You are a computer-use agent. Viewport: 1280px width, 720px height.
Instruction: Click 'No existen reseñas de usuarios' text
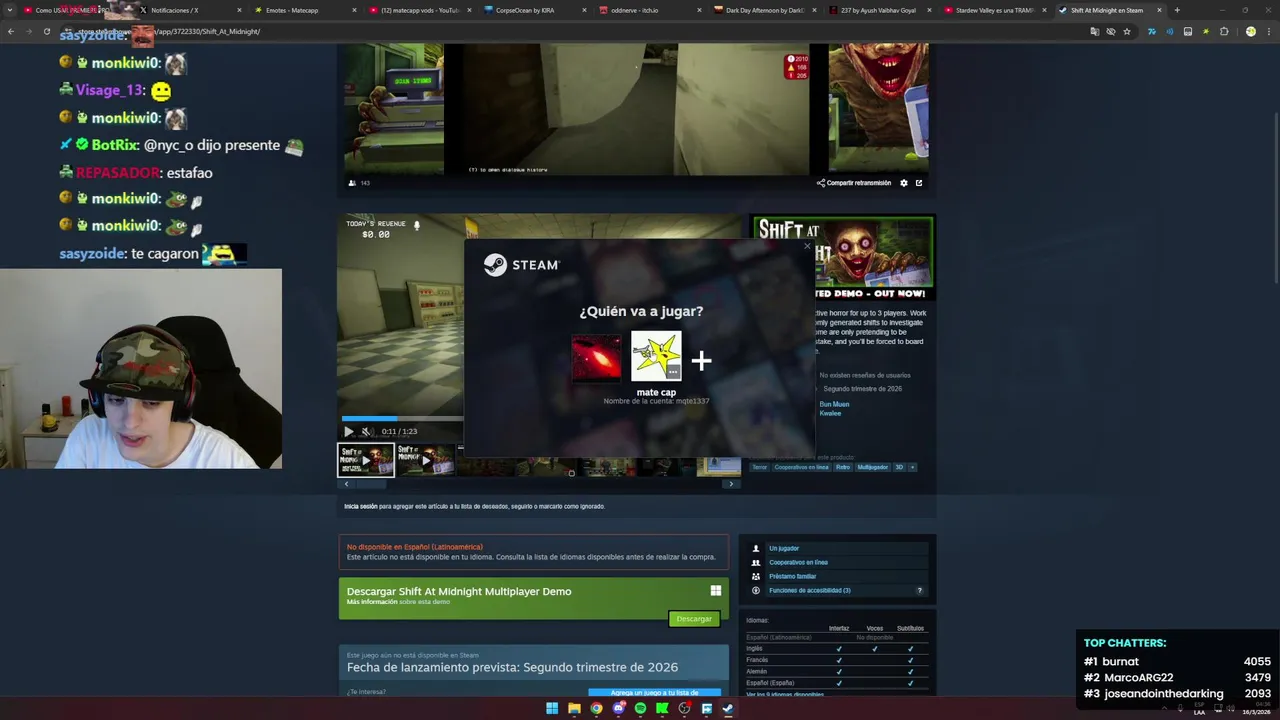click(865, 375)
